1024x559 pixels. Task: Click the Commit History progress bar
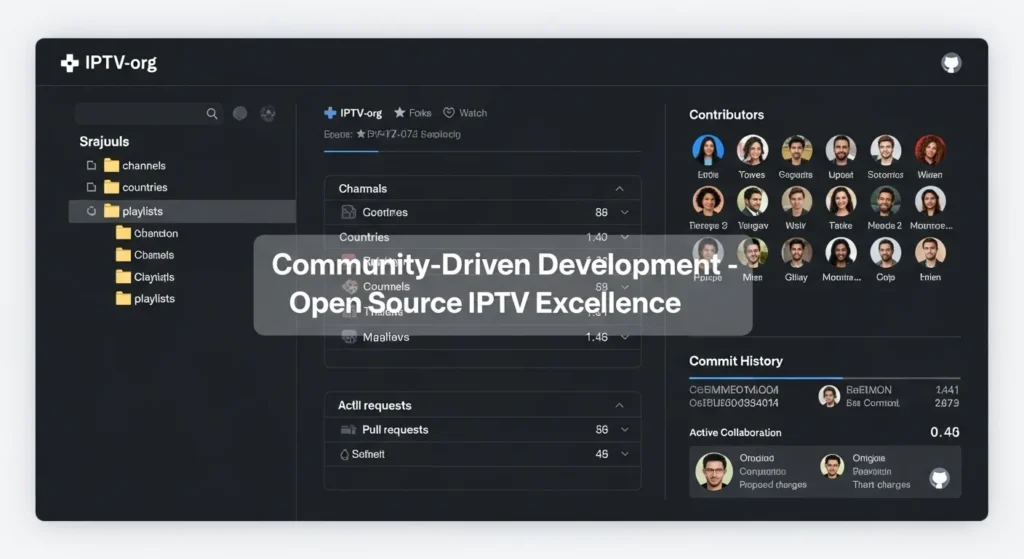(825, 377)
